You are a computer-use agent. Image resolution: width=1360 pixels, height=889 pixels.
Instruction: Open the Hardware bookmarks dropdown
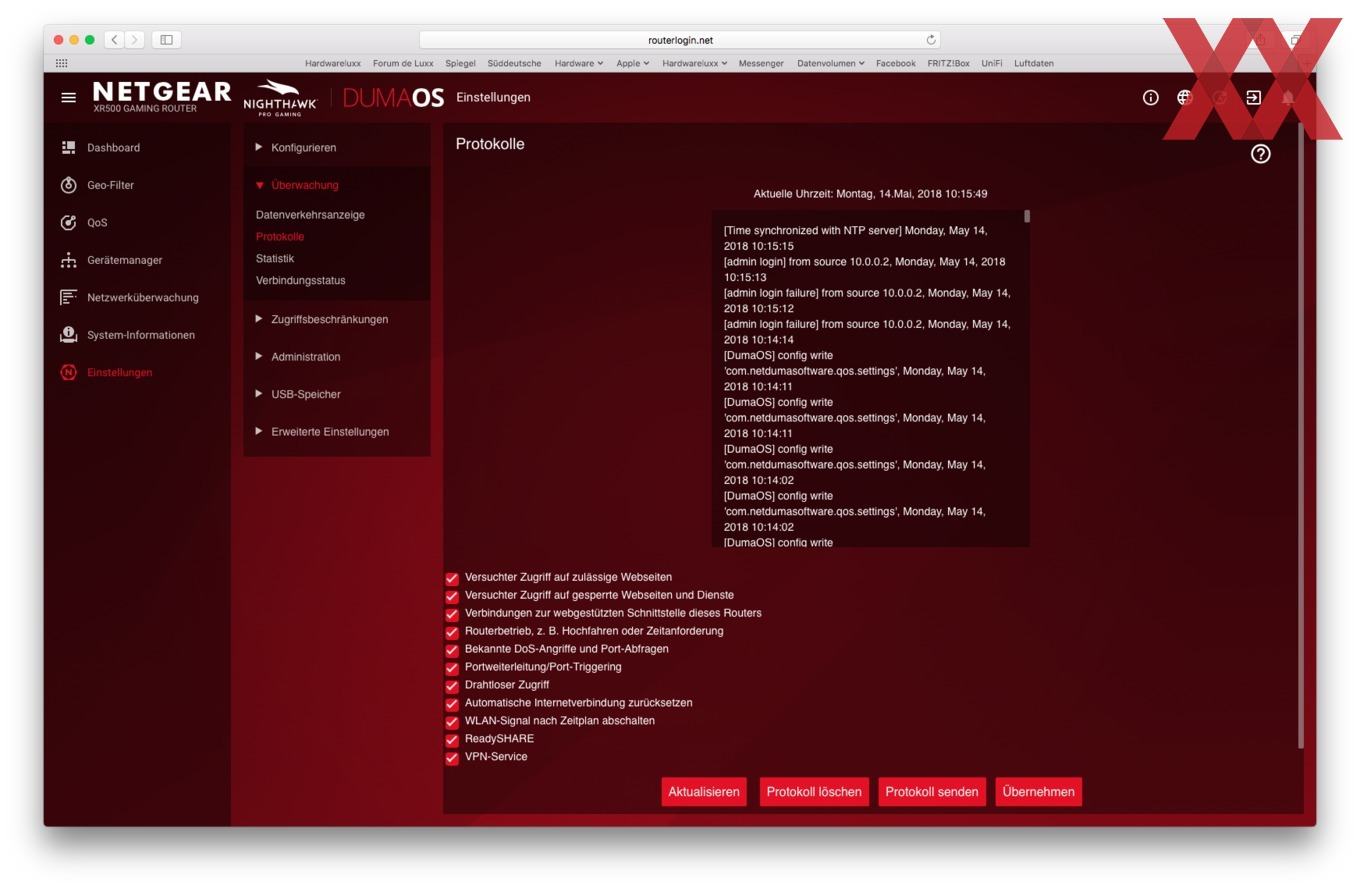pyautogui.click(x=579, y=63)
